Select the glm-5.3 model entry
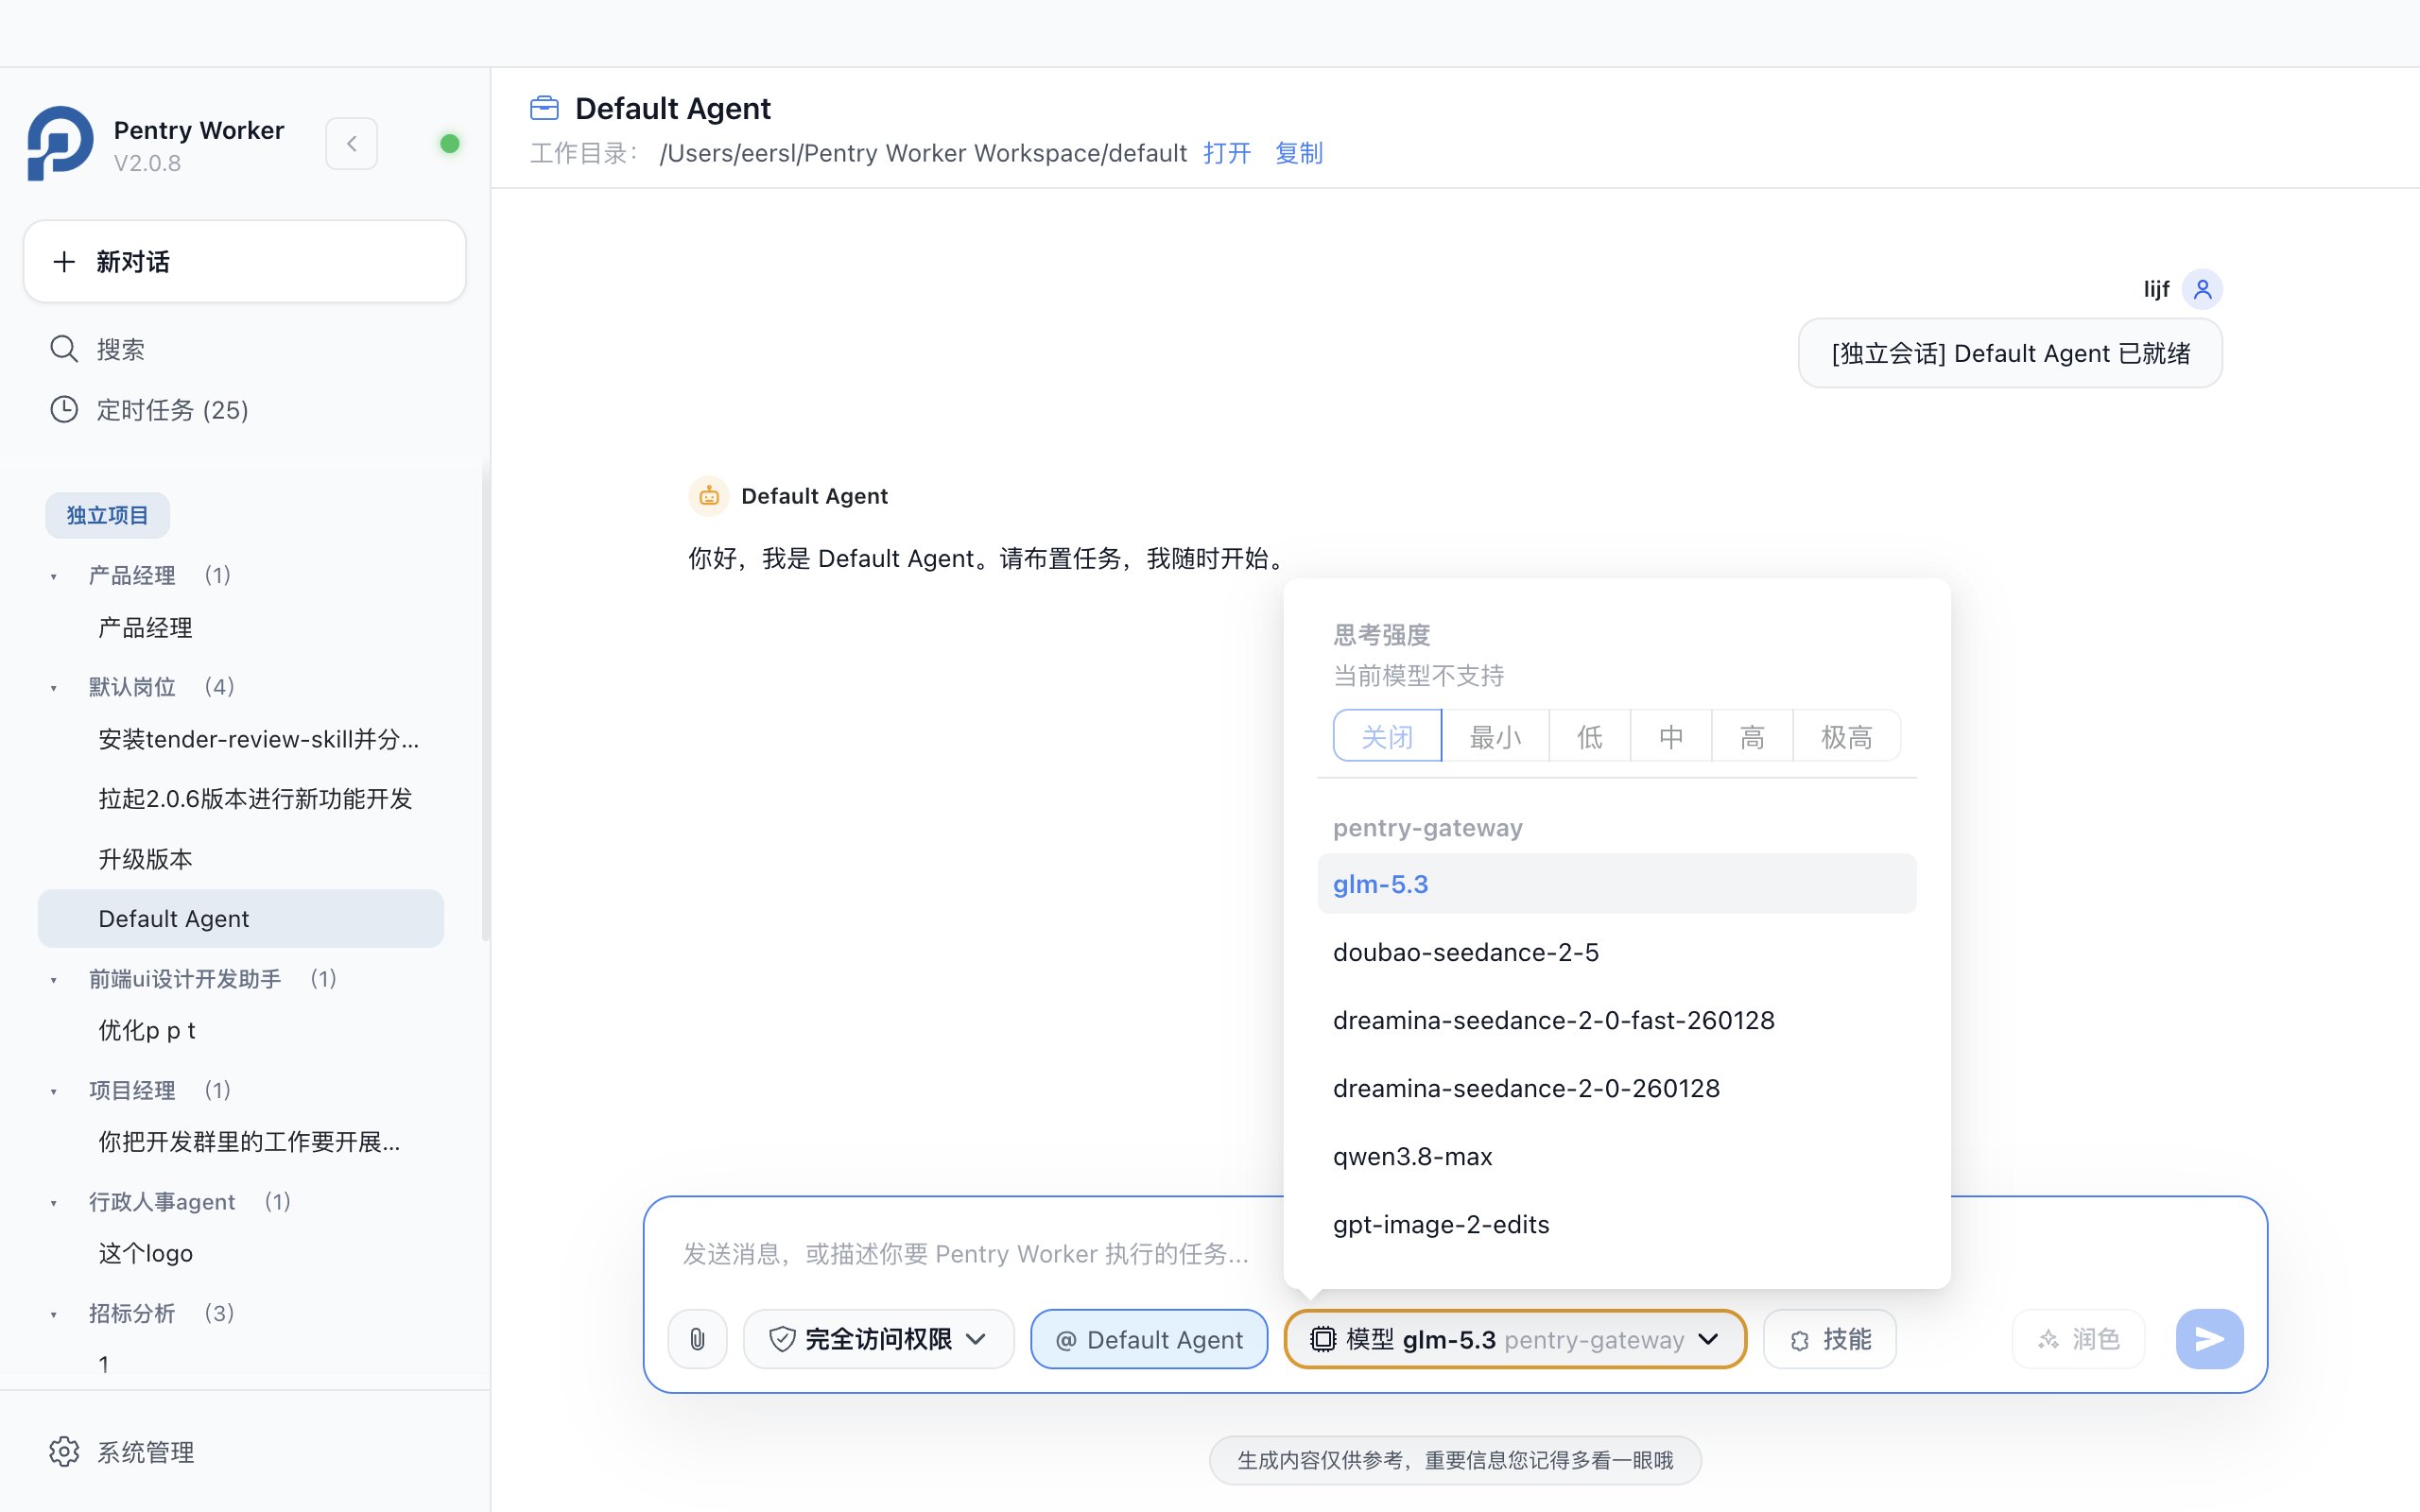The height and width of the screenshot is (1512, 2420). [1617, 884]
